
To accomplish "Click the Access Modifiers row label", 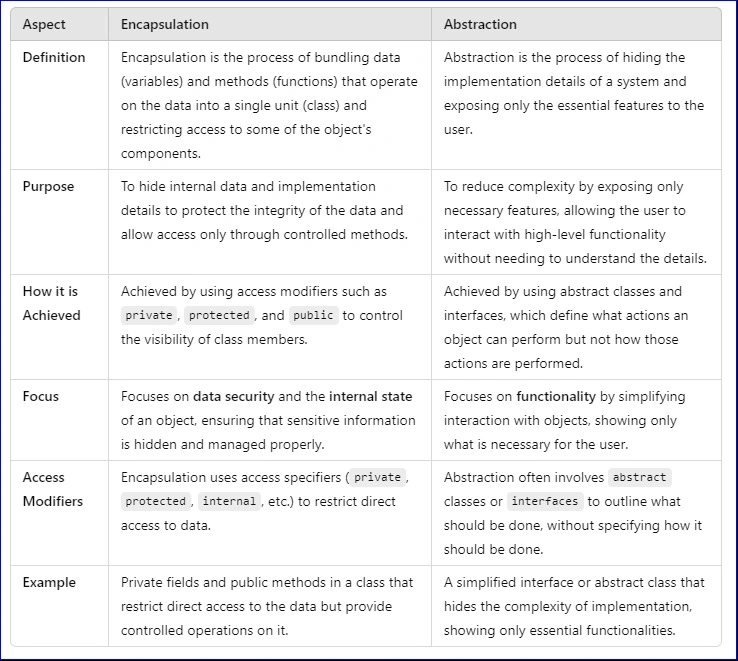I will (53, 489).
